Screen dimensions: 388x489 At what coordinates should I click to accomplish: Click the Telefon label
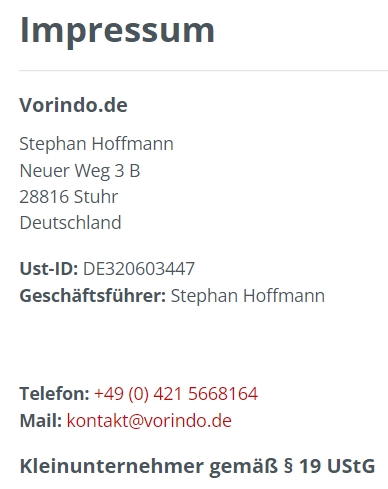click(55, 394)
